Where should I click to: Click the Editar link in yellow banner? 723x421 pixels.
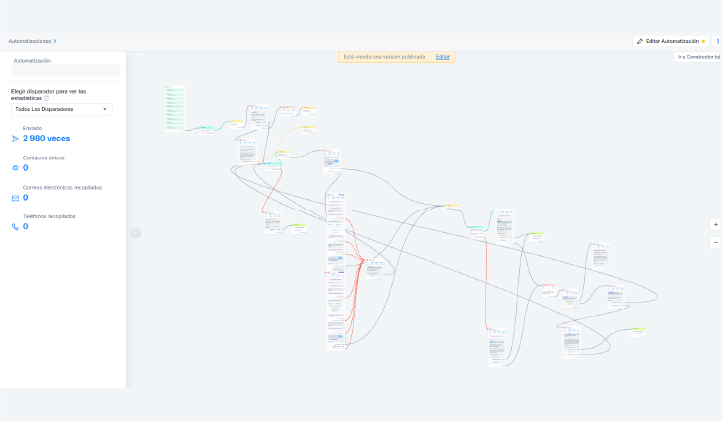[442, 57]
